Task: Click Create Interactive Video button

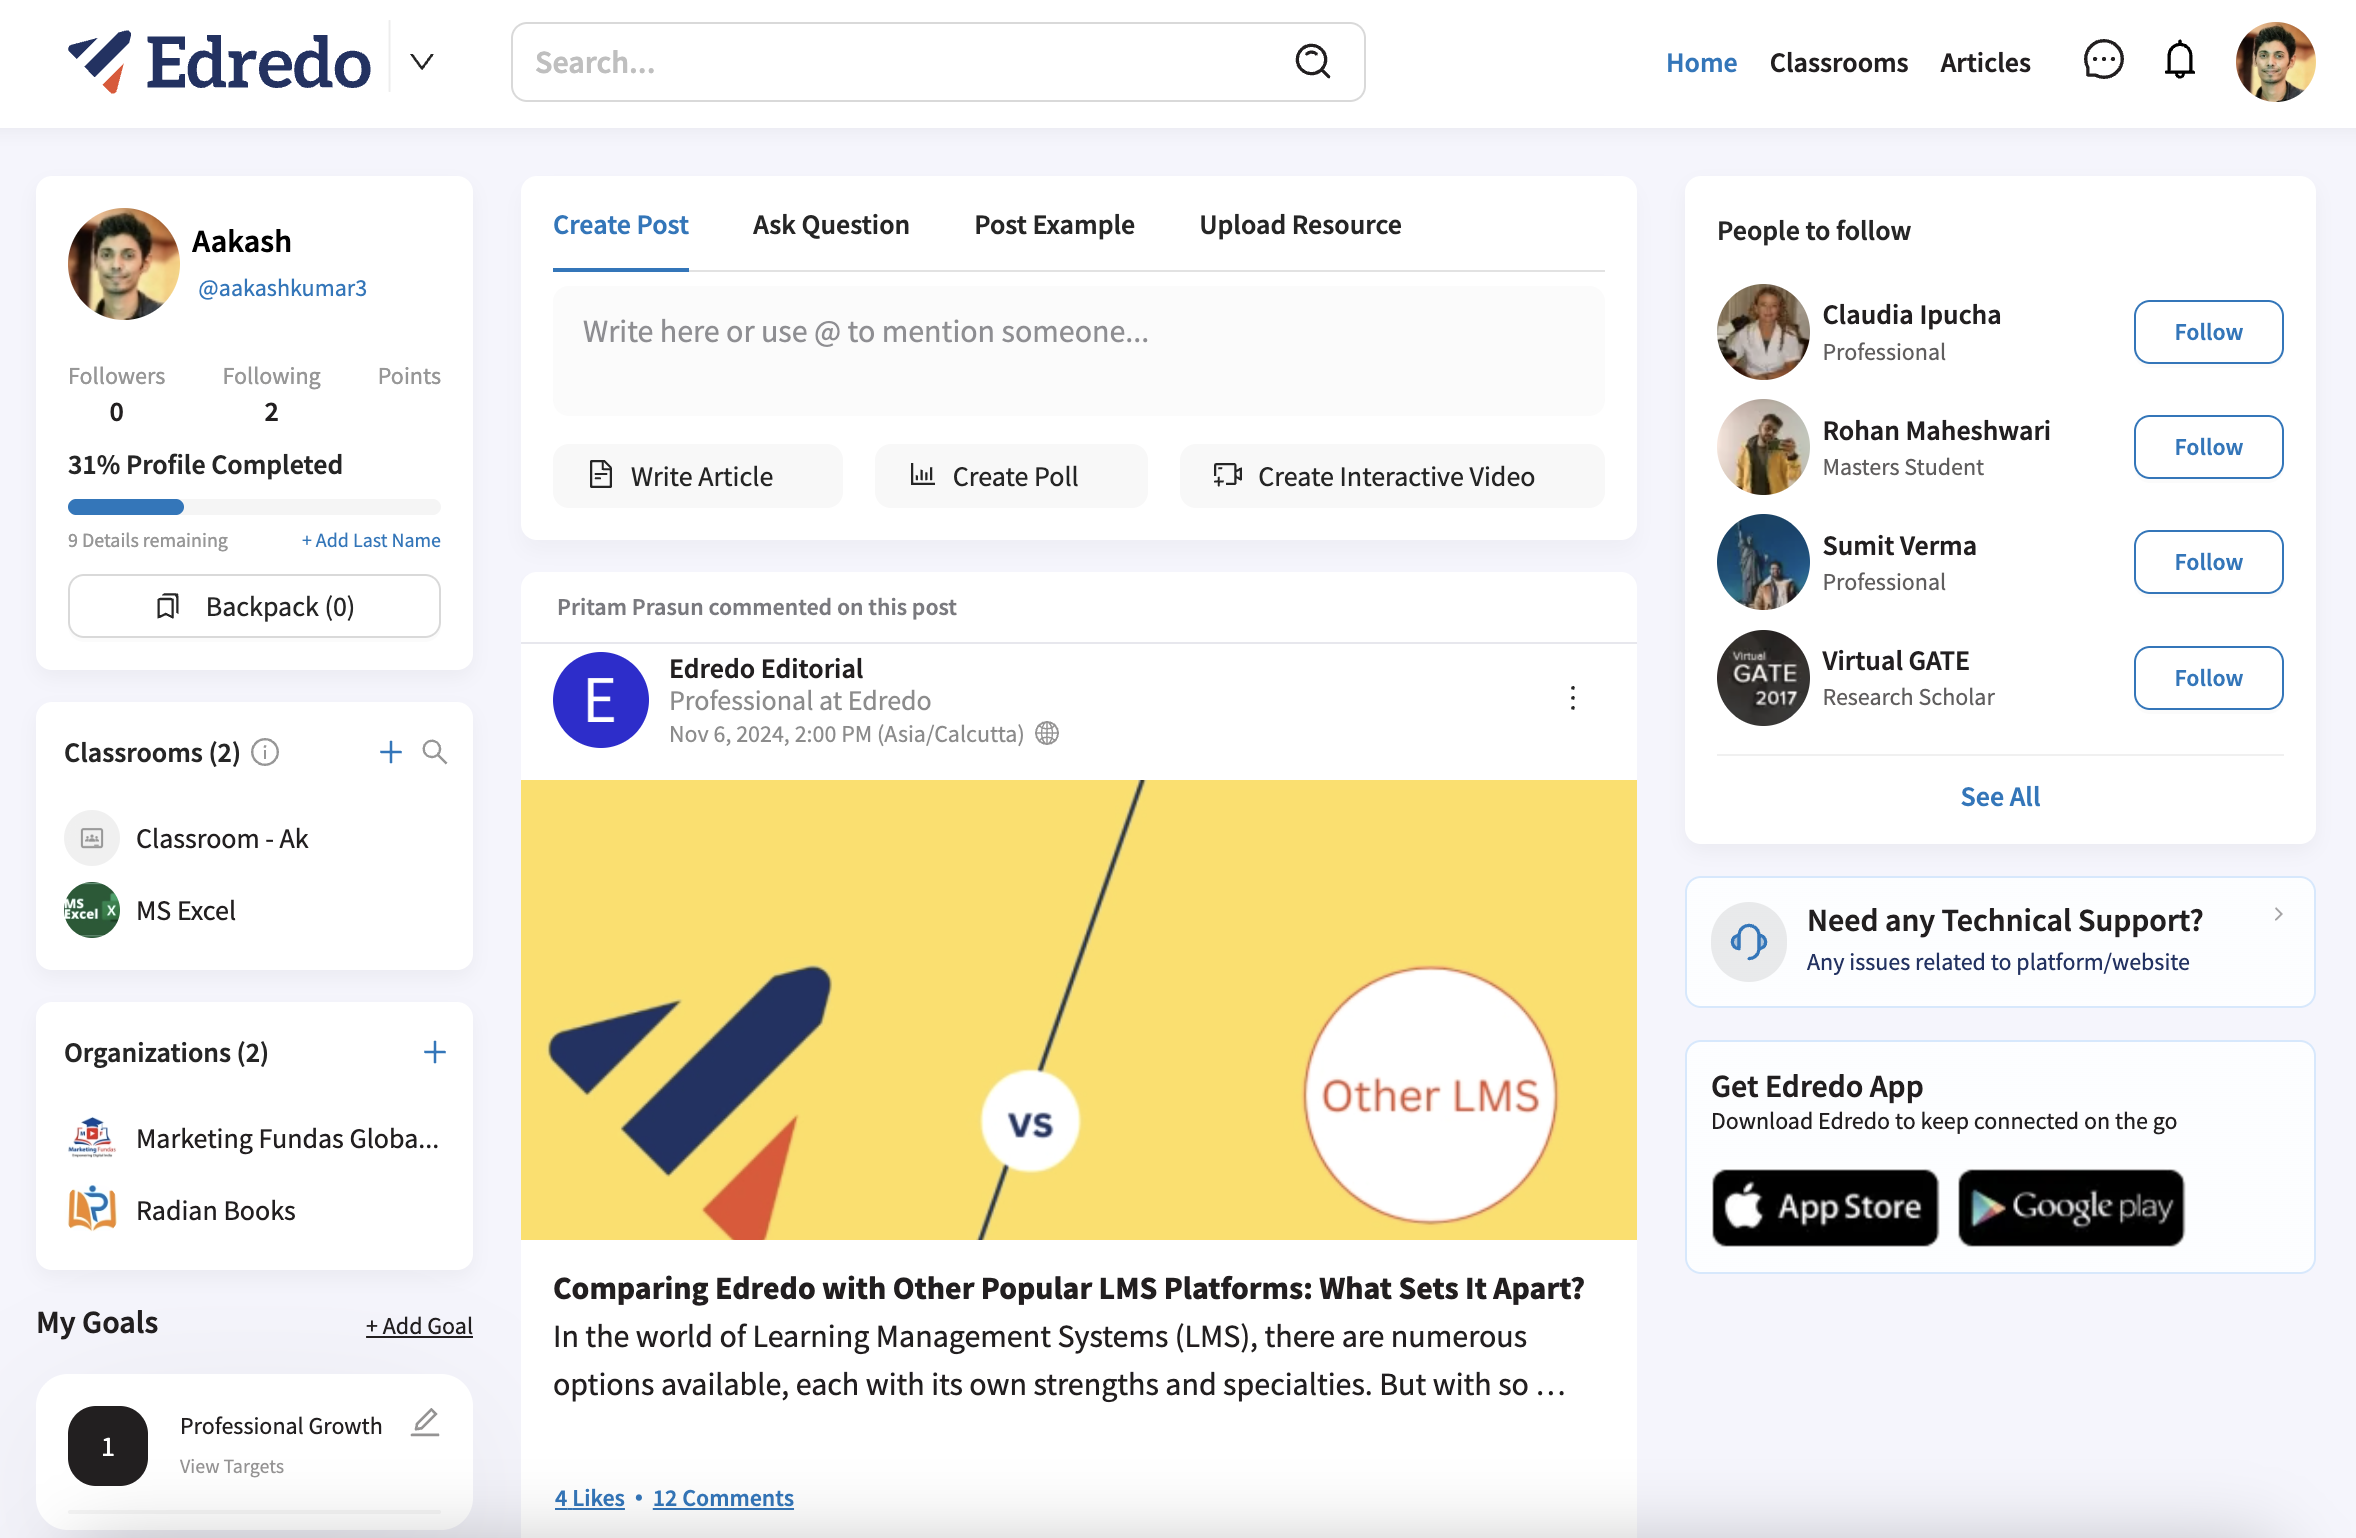Action: click(x=1392, y=476)
